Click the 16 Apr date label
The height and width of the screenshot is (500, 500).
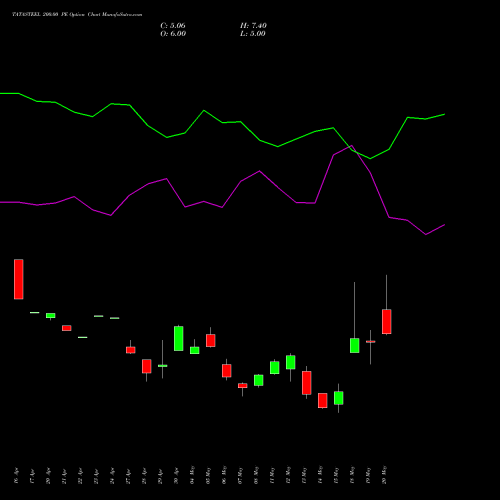17,476
